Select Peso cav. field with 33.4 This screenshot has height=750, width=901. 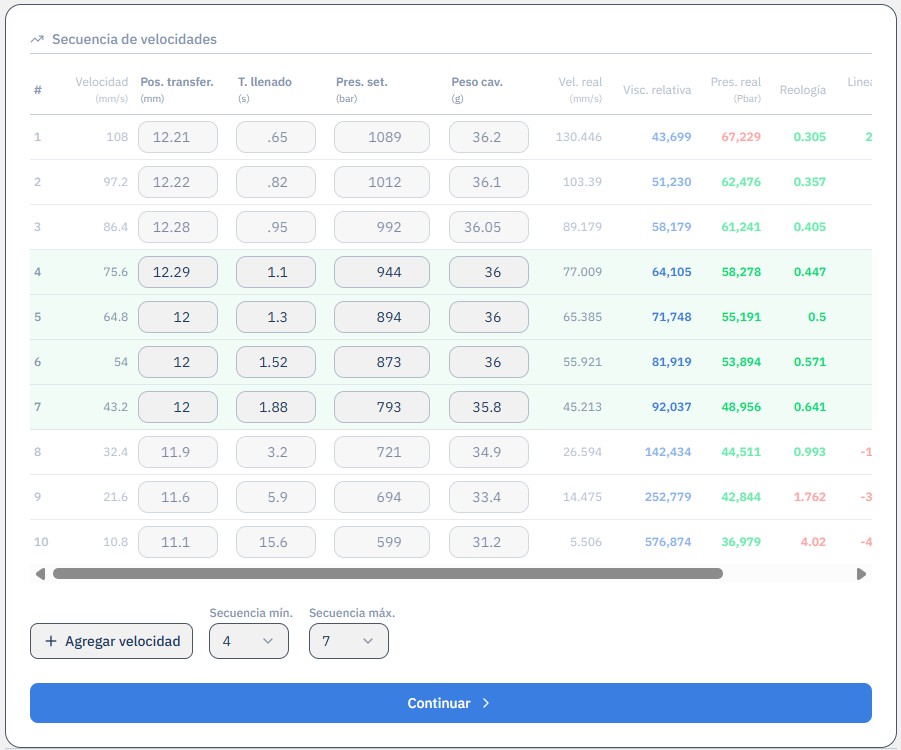click(x=489, y=497)
